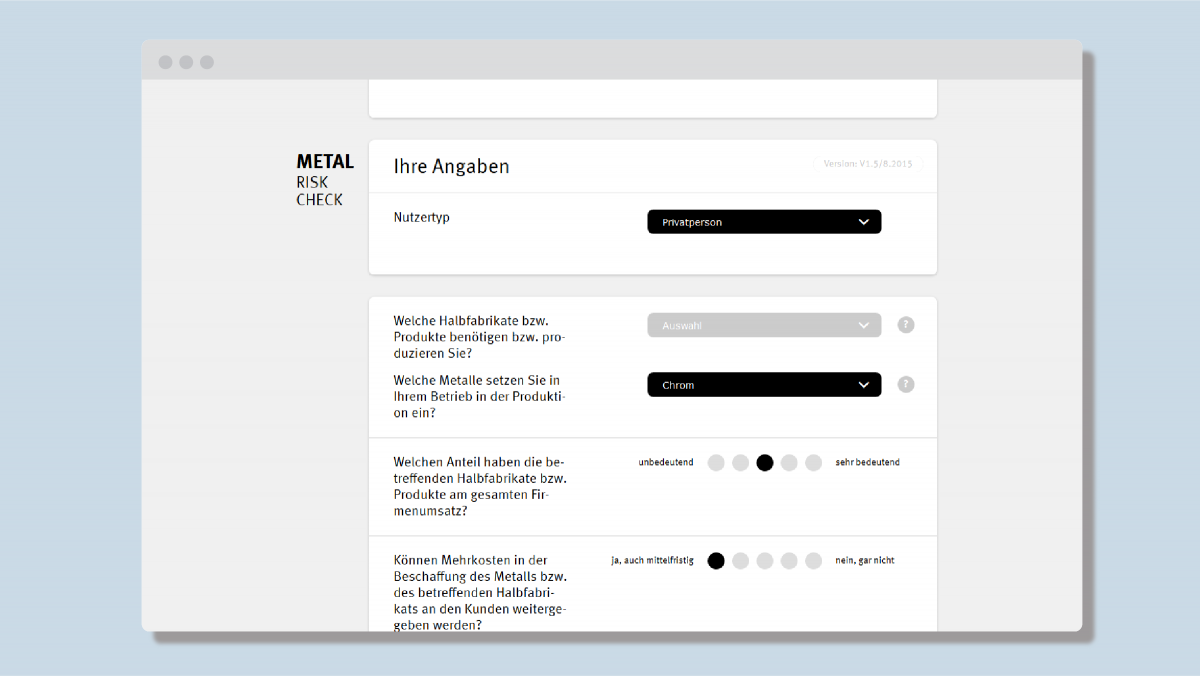Expand the Chrom metals dropdown
Screen dimensions: 1200x676
point(764,385)
